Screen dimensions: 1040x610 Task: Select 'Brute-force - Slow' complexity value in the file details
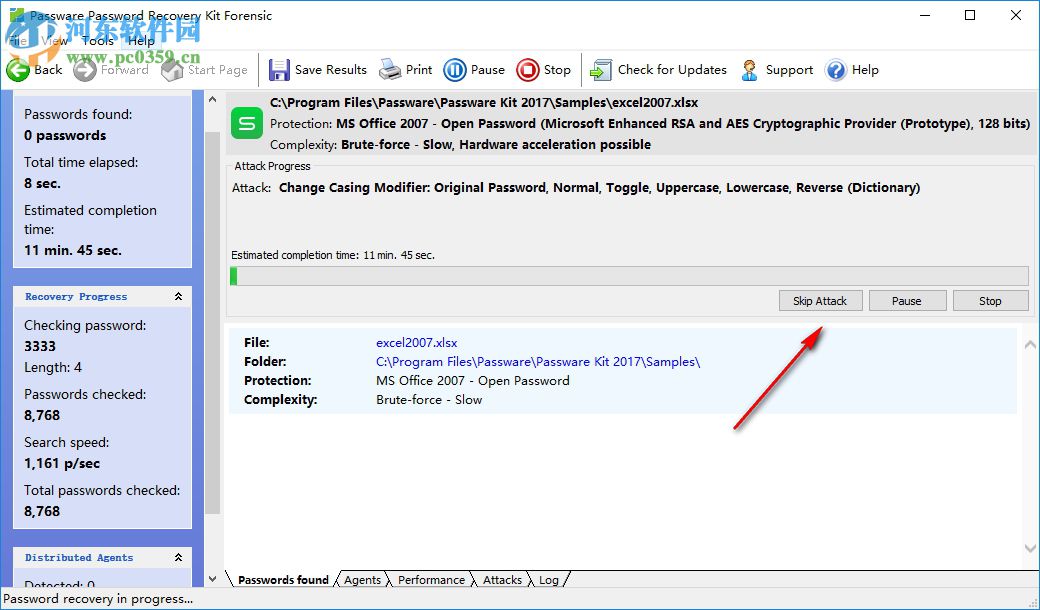click(428, 400)
